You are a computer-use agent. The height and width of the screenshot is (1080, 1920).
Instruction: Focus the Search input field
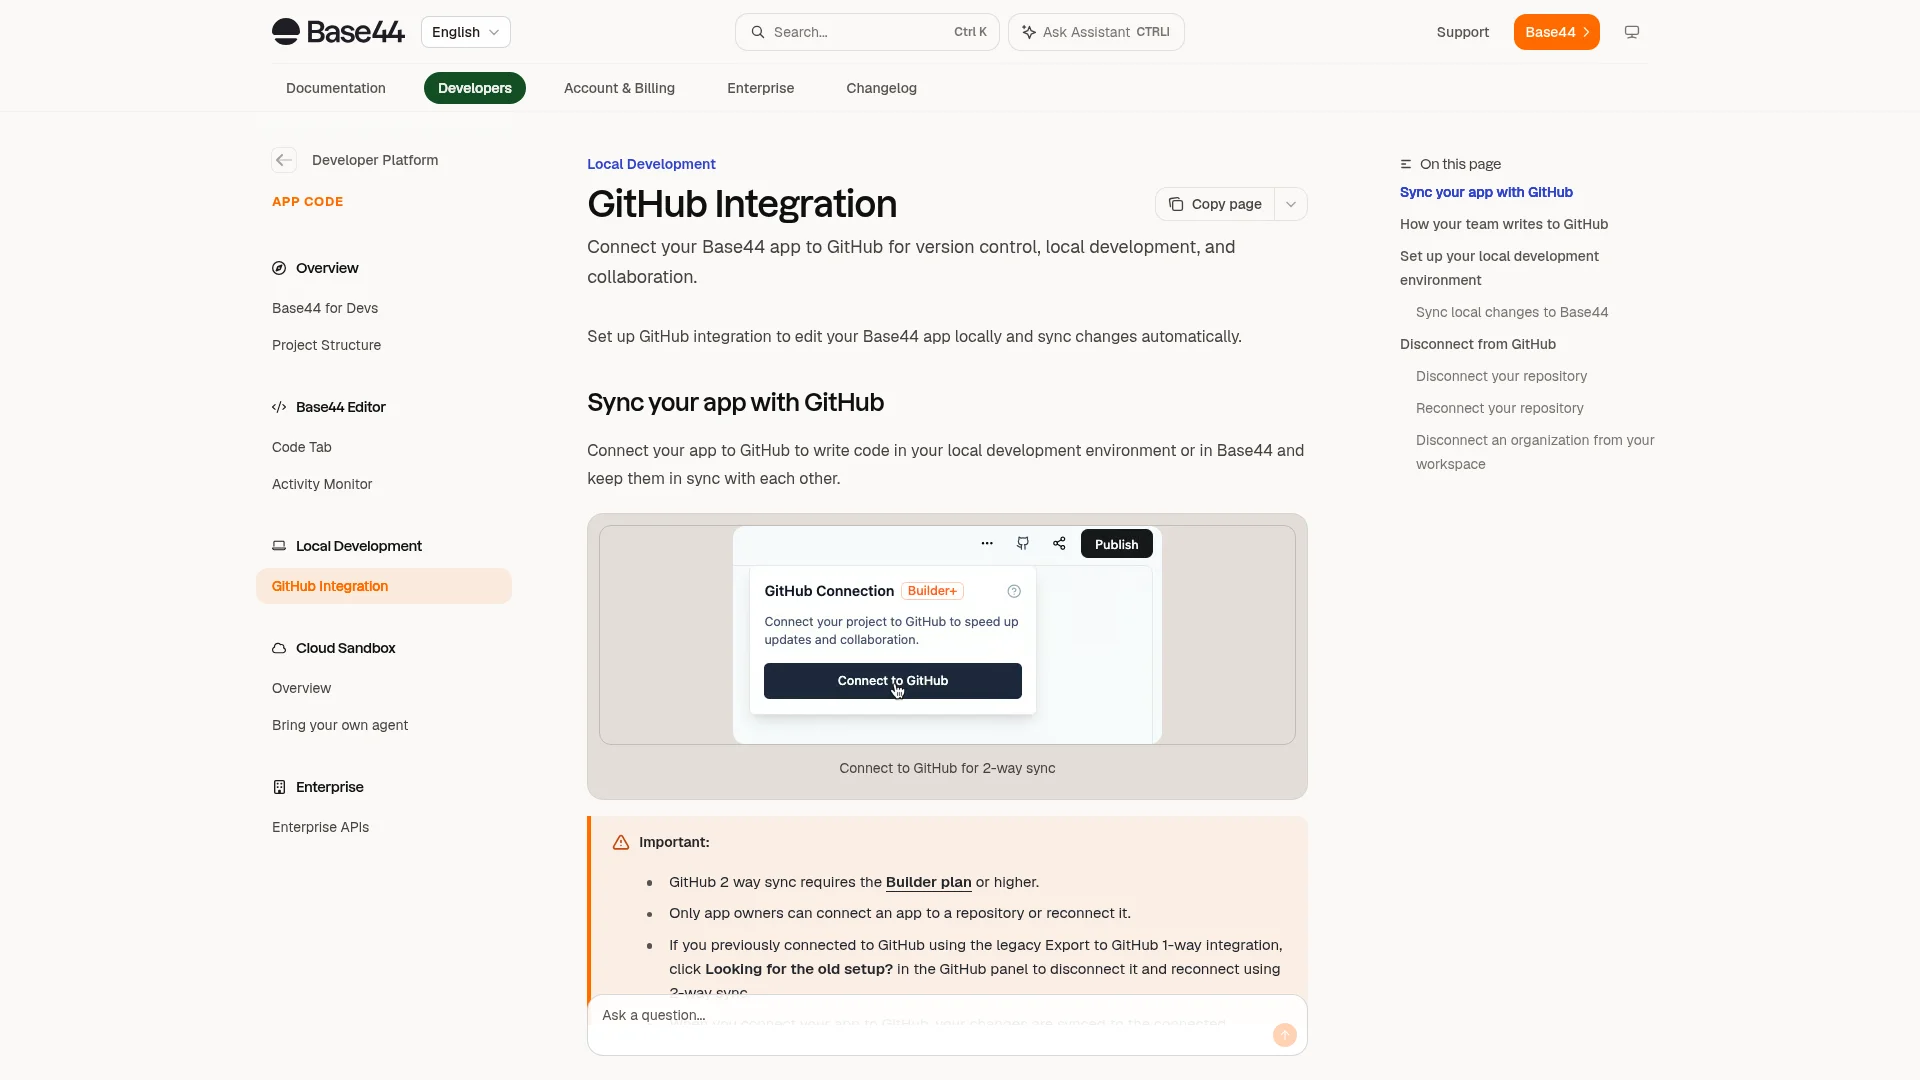867,32
